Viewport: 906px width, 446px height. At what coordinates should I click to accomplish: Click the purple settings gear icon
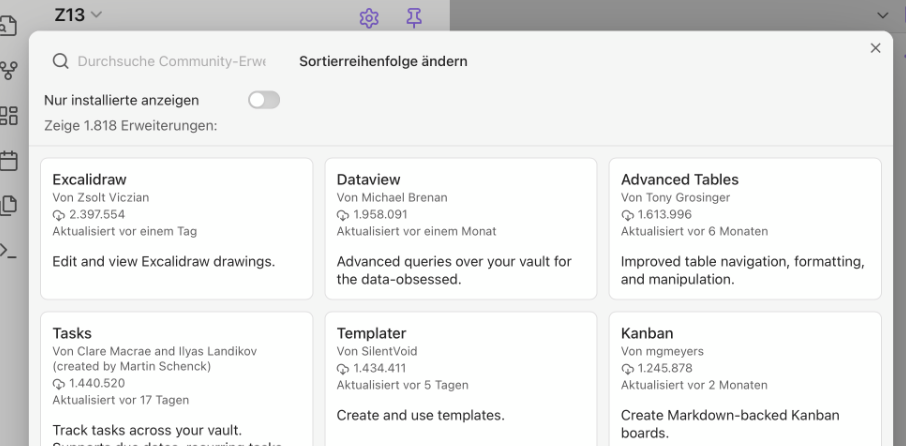[x=368, y=16]
